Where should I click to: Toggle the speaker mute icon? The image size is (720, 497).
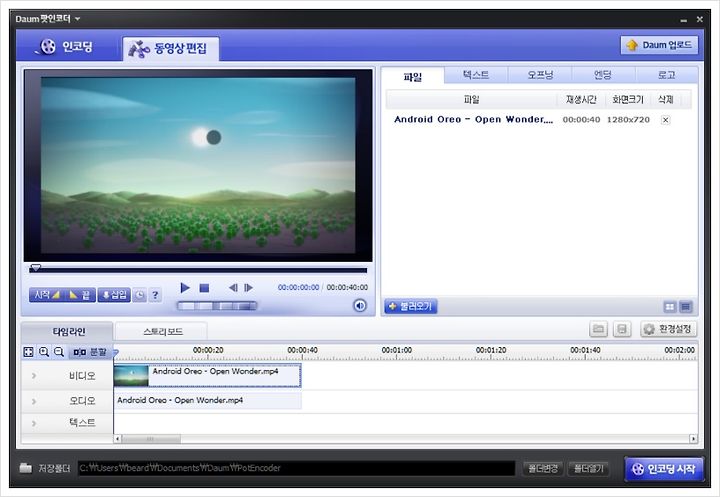point(360,305)
